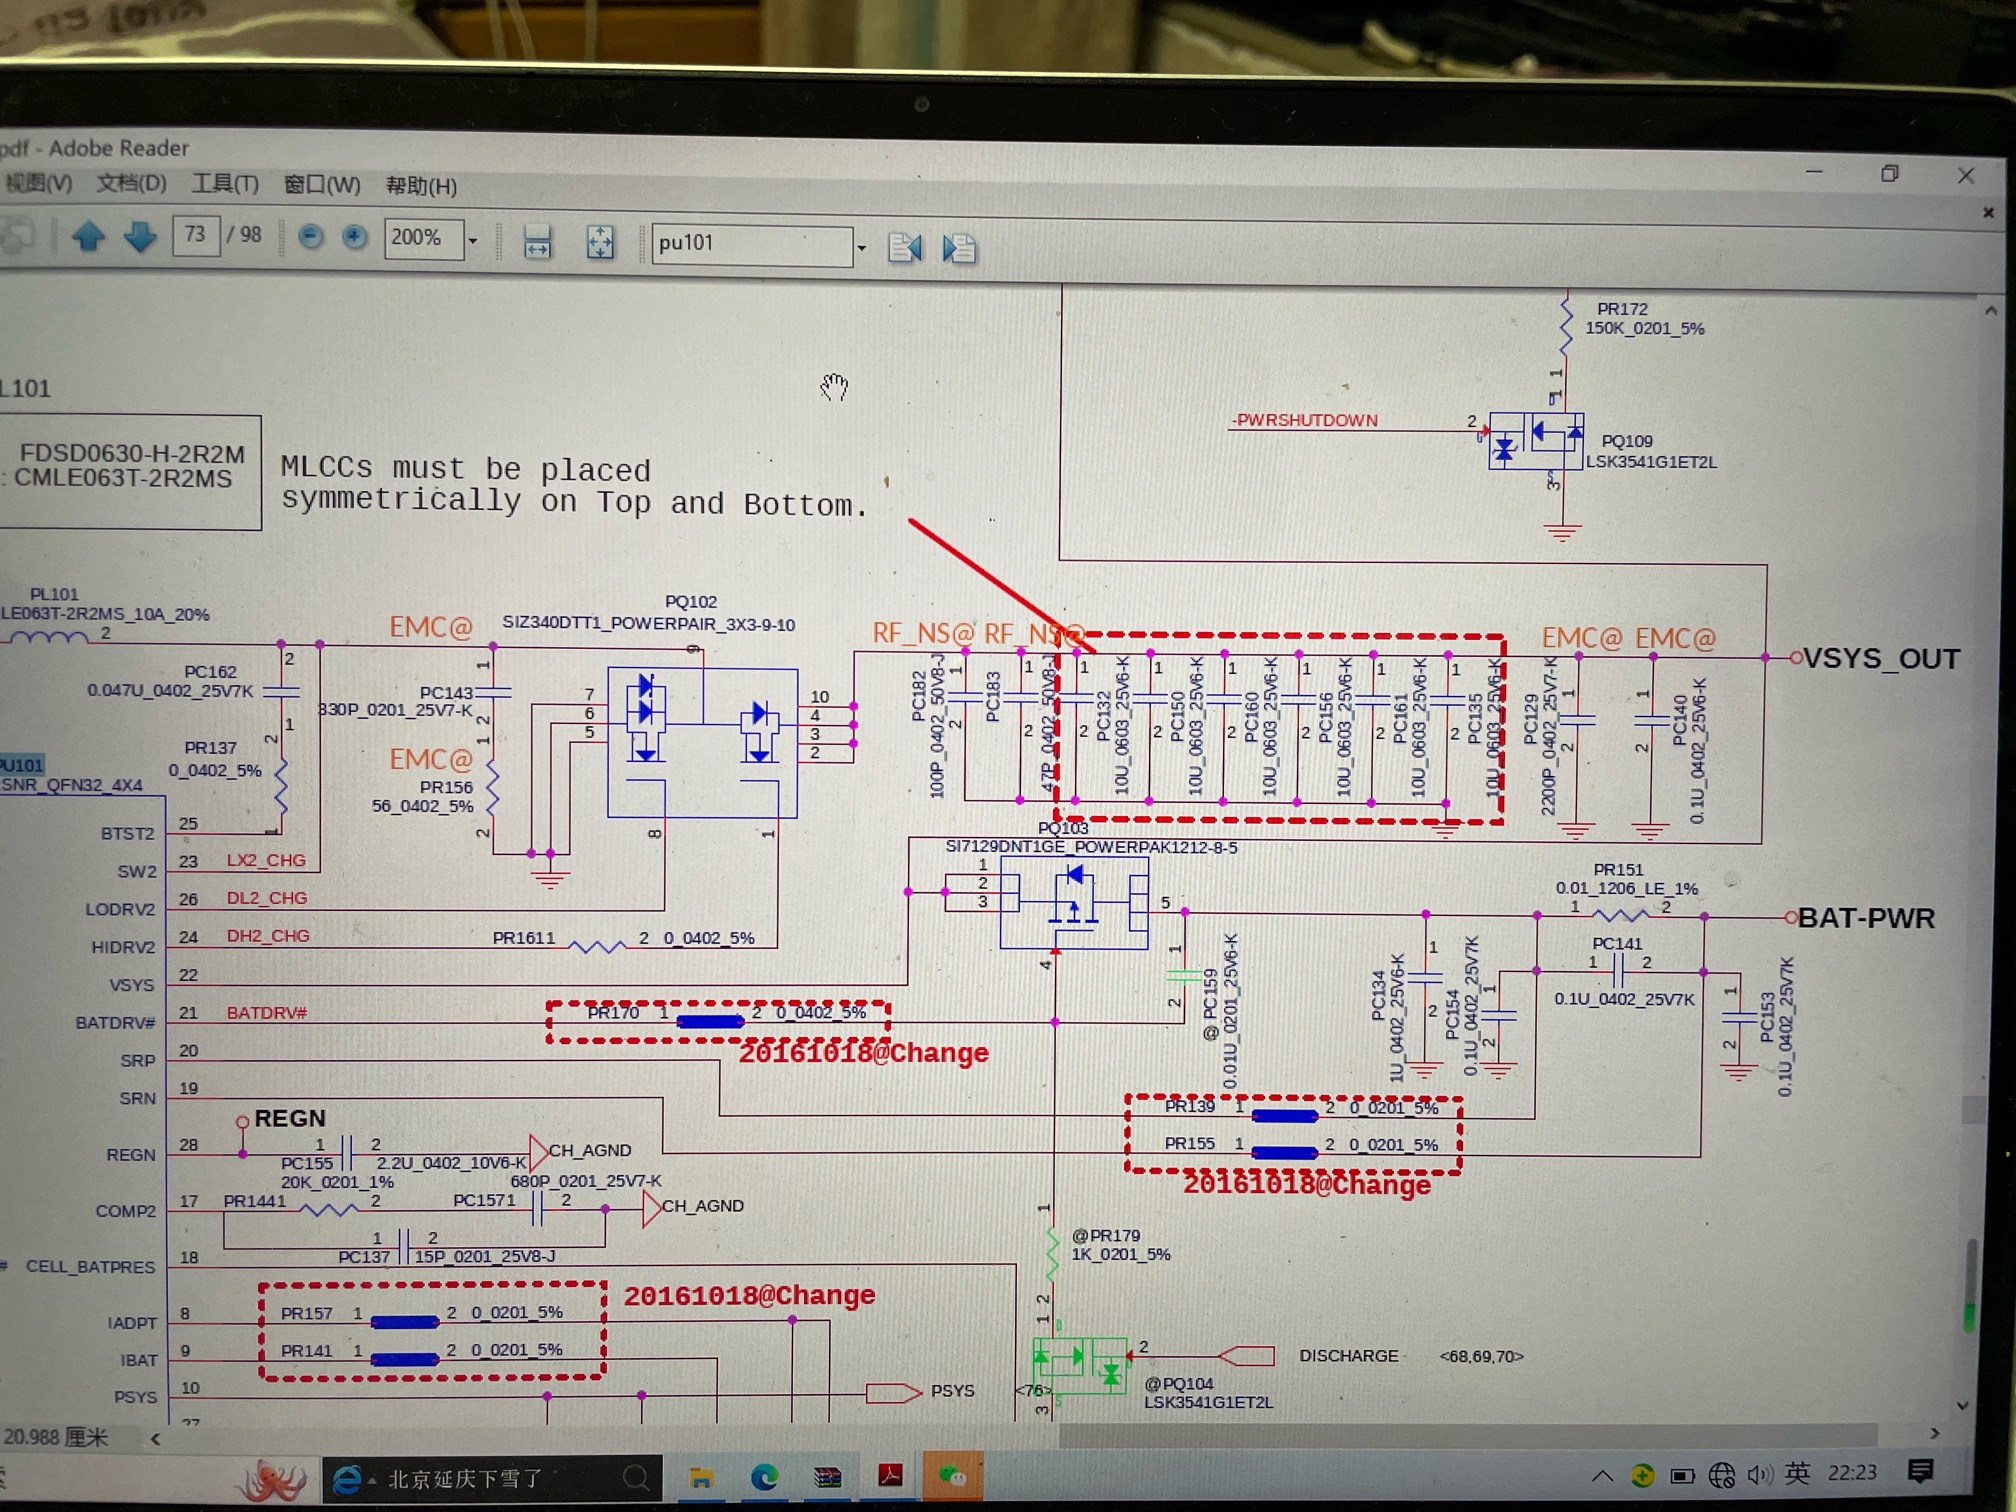This screenshot has height=1512, width=2016.
Task: Open volume speaker tray icon
Action: click(1759, 1474)
